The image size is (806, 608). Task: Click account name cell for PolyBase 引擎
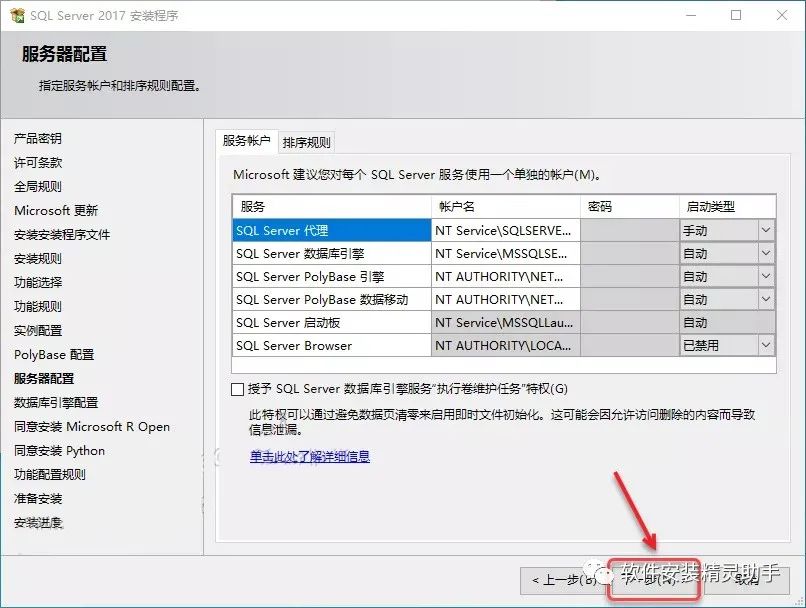pos(506,277)
